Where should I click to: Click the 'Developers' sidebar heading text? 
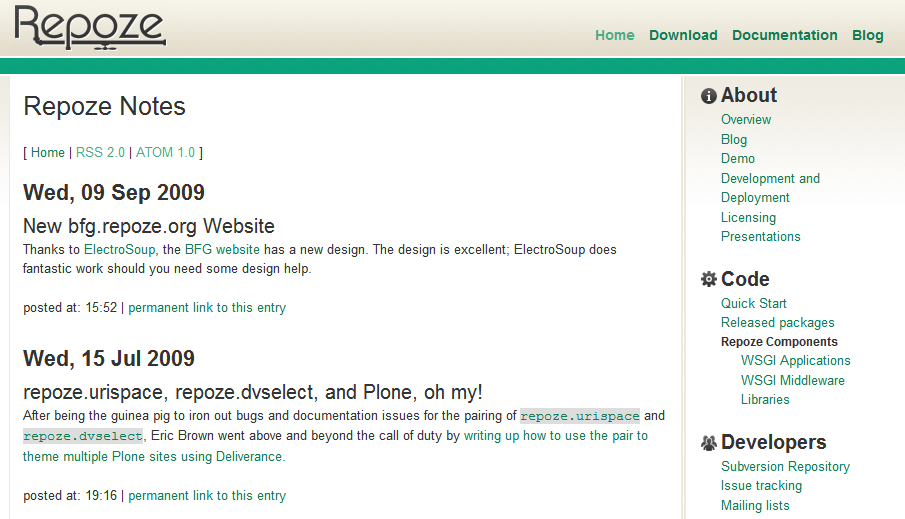click(773, 442)
